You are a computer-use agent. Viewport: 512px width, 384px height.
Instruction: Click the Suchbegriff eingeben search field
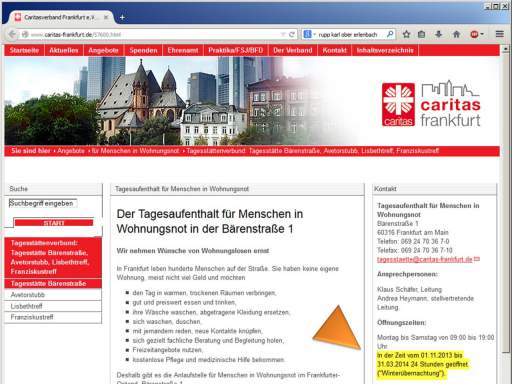[x=43, y=203]
